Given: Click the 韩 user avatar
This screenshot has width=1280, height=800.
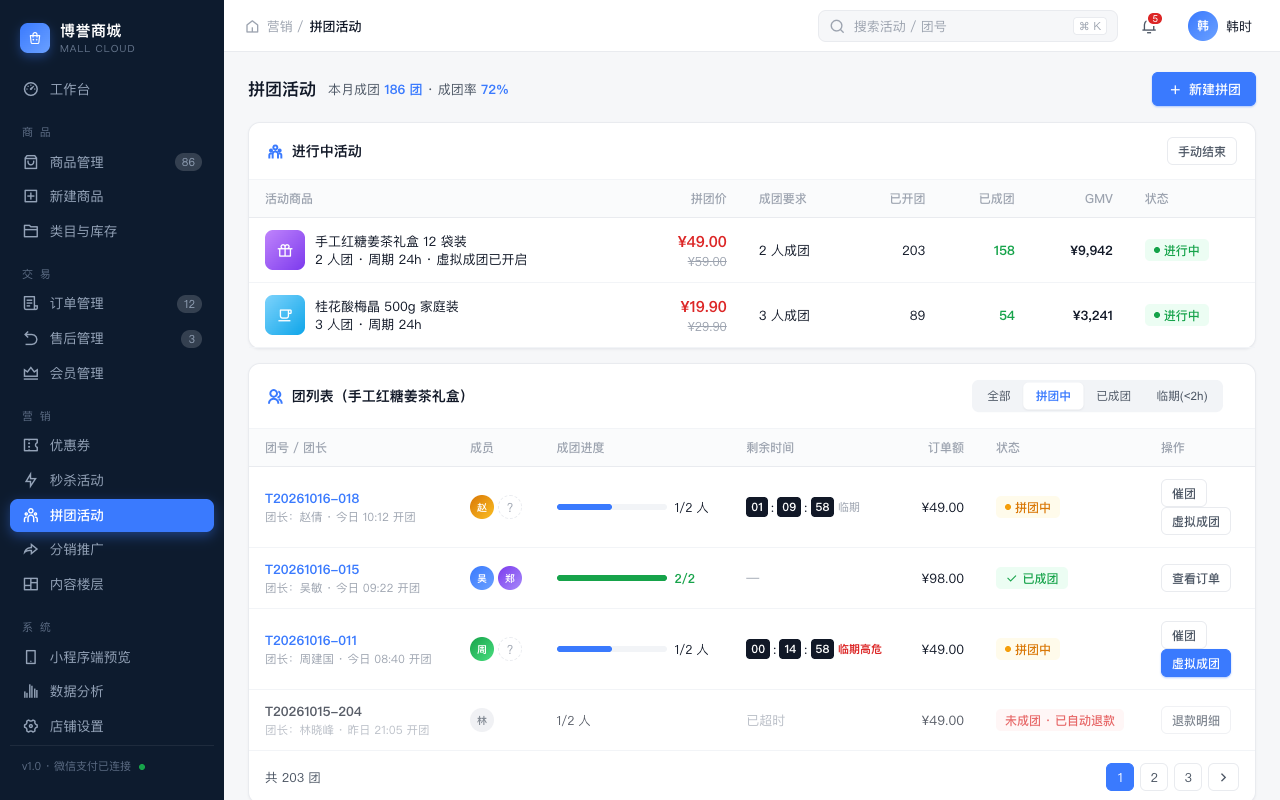Looking at the screenshot, I should coord(1203,26).
